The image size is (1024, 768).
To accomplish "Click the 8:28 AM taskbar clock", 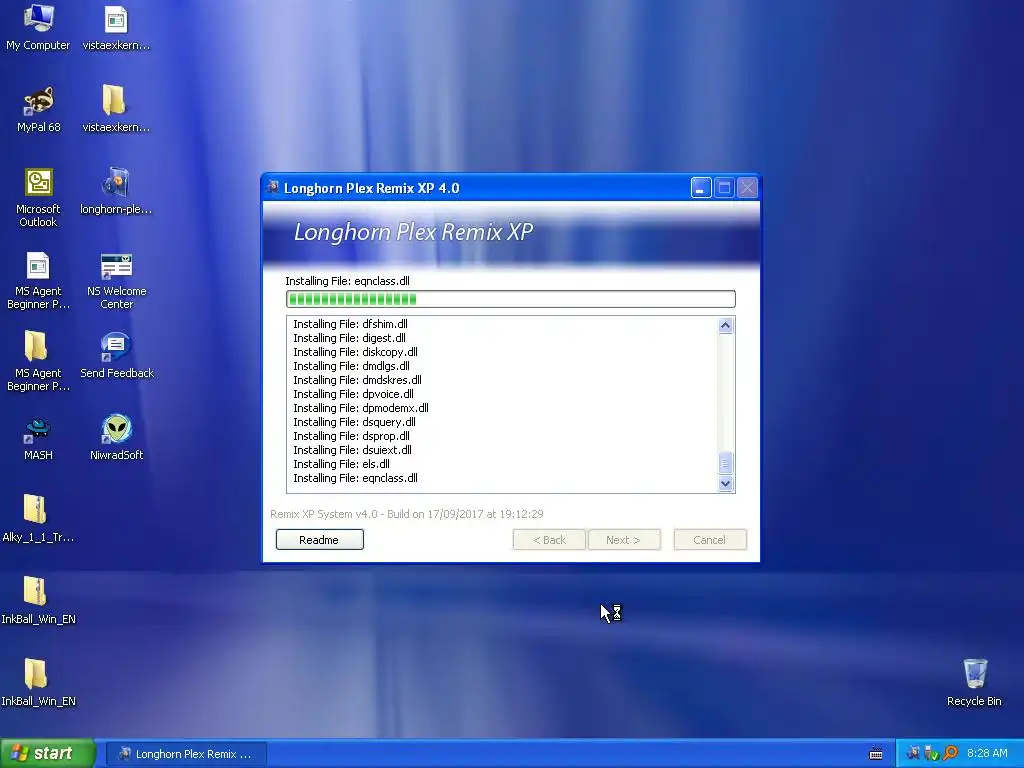I will click(987, 753).
